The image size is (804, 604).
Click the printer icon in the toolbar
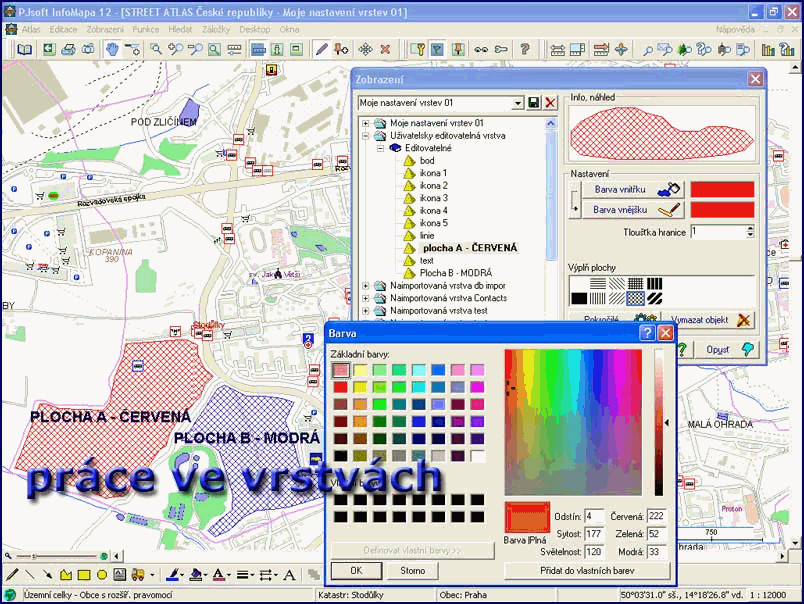click(x=69, y=49)
